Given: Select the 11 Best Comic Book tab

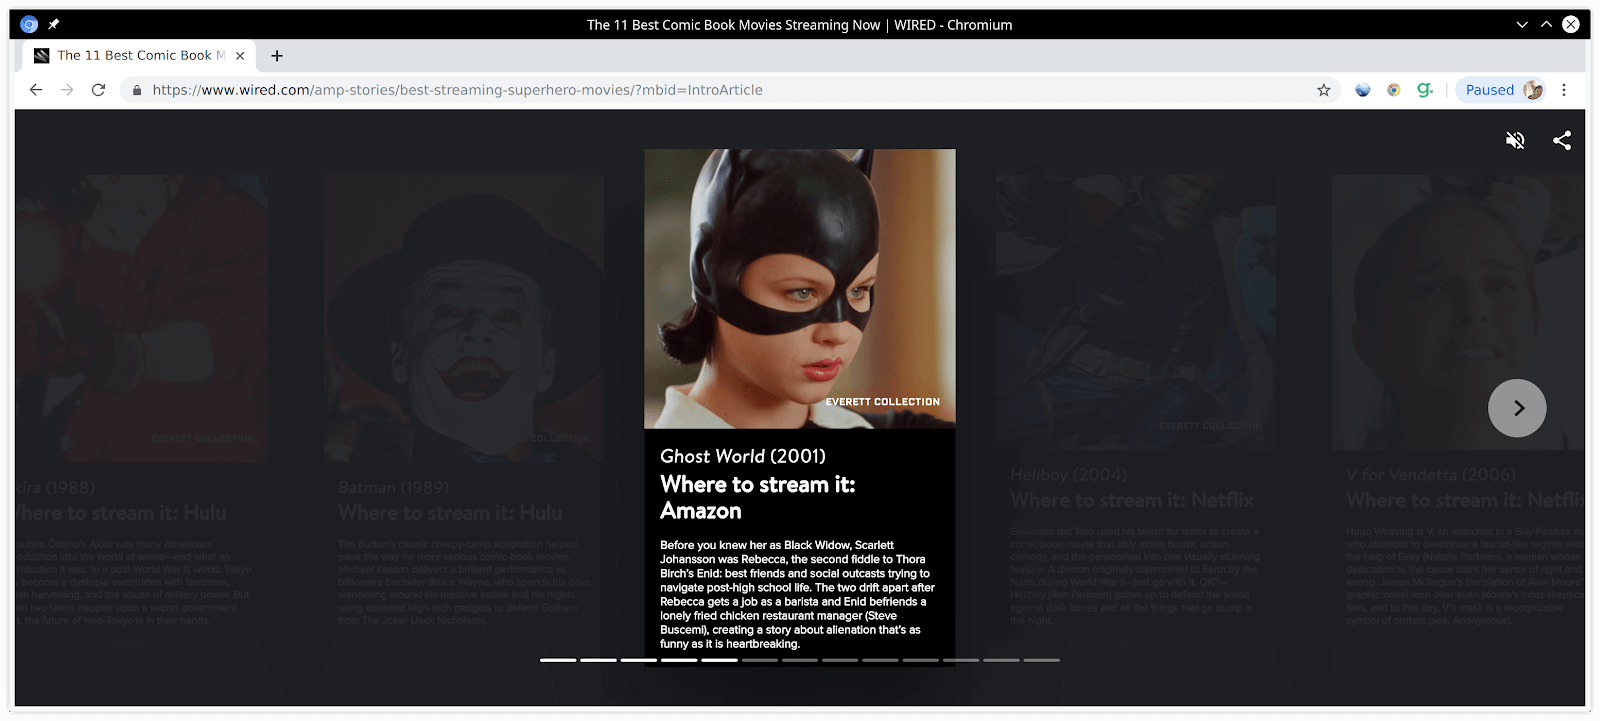Looking at the screenshot, I should click(x=140, y=56).
